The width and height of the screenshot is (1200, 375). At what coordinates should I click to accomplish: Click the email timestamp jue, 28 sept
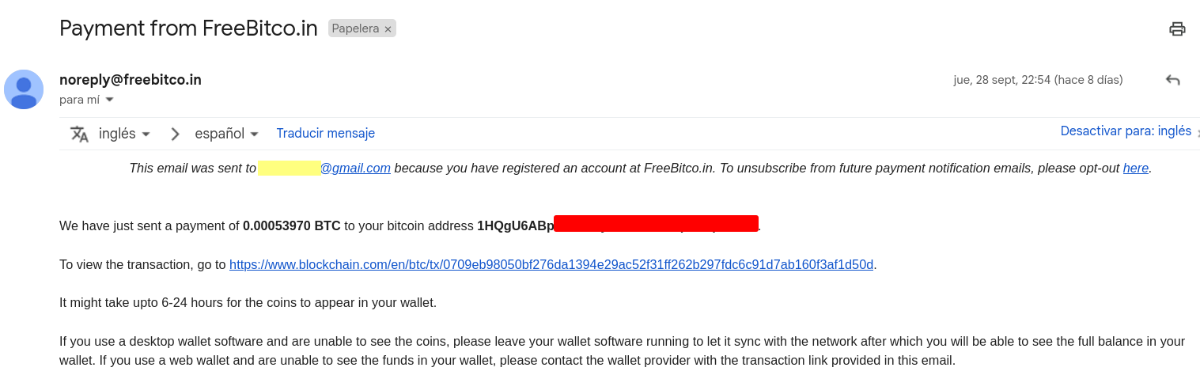tap(1038, 79)
